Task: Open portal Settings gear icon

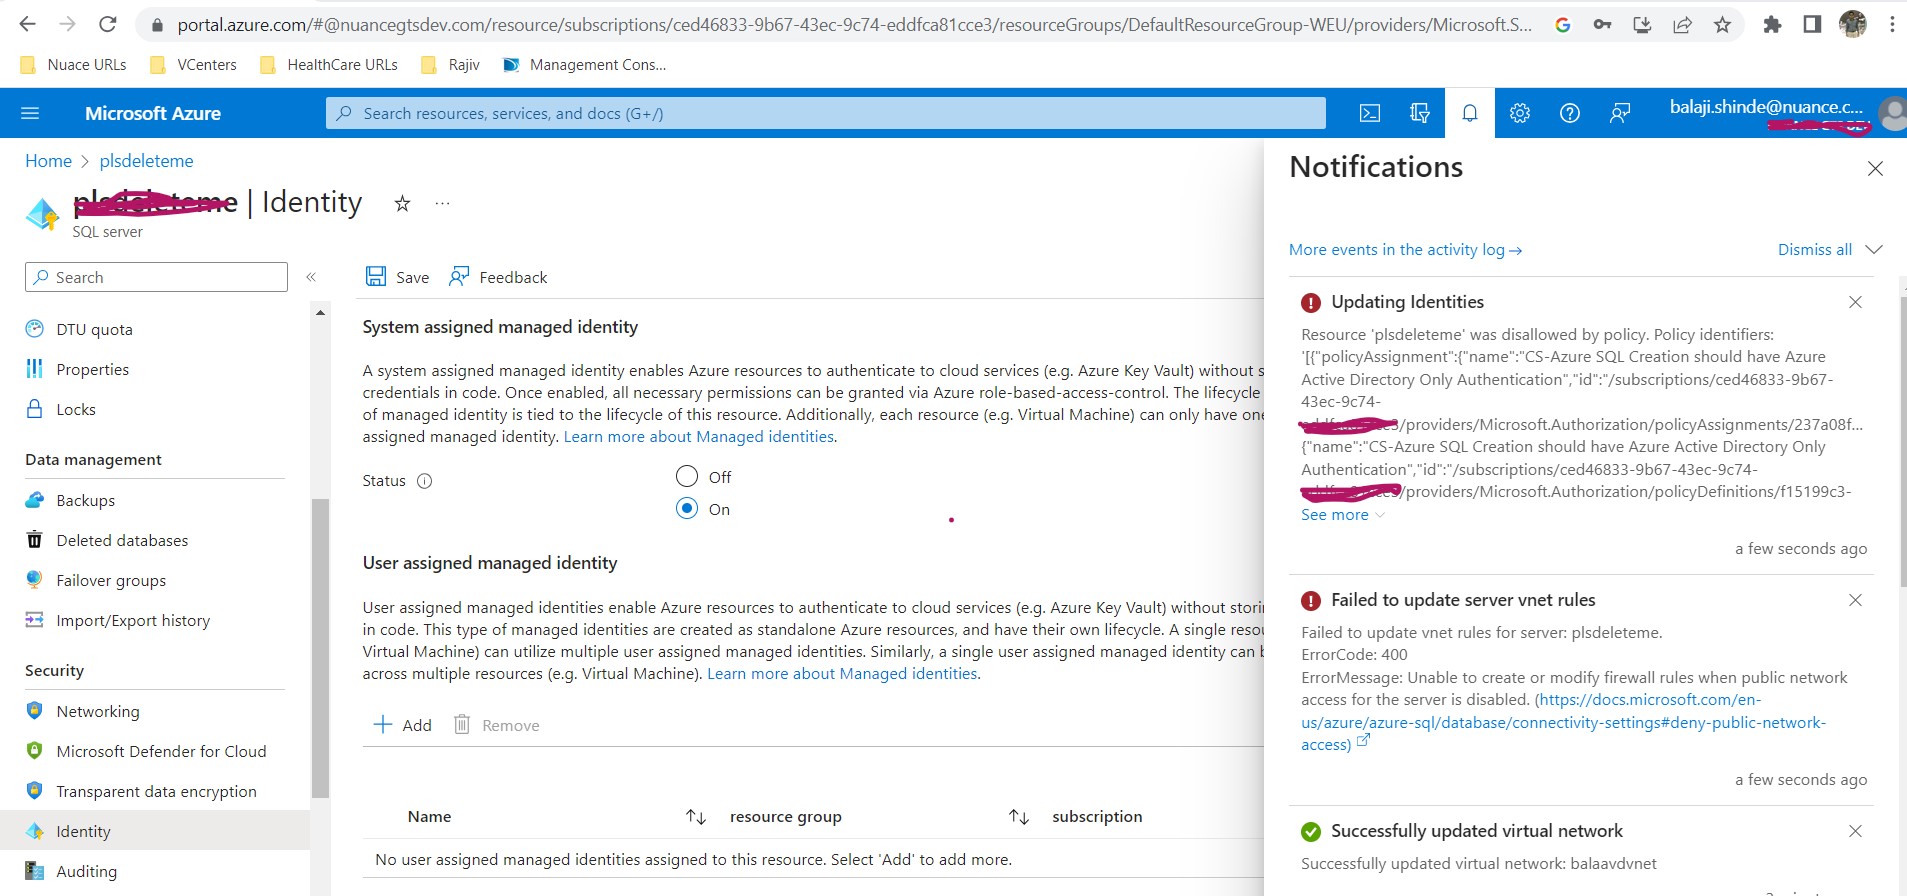Action: tap(1520, 113)
